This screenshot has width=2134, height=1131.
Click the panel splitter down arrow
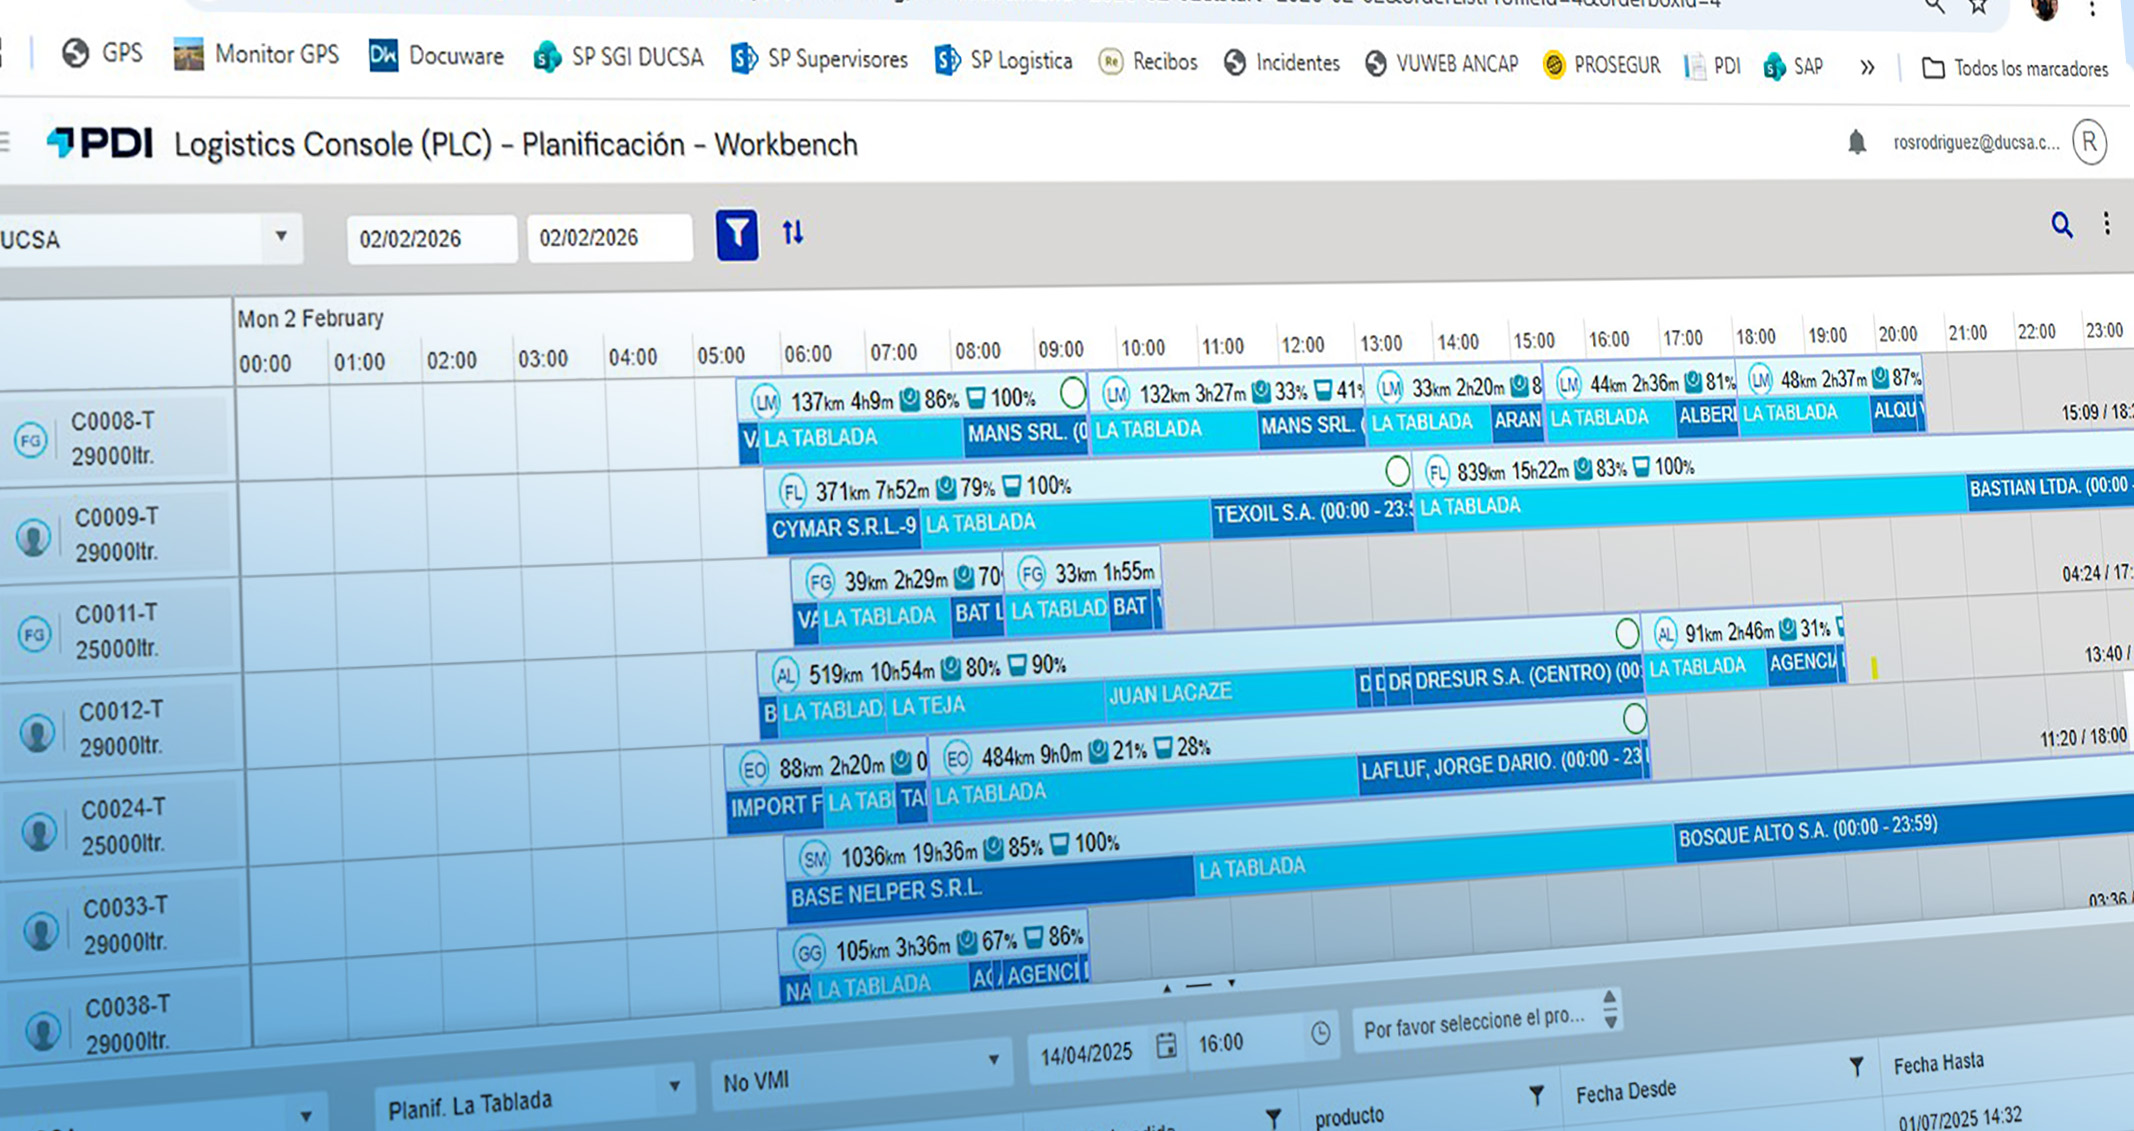pyautogui.click(x=1232, y=984)
